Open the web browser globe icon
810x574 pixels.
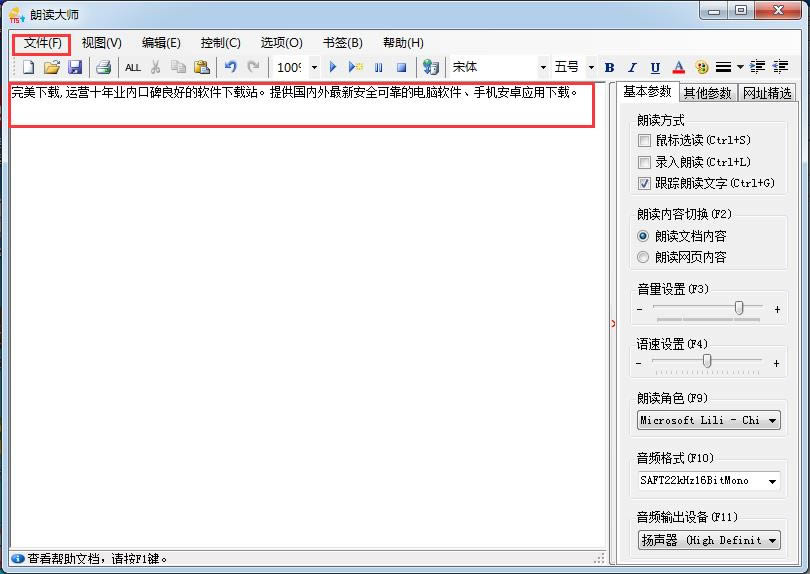click(x=430, y=67)
